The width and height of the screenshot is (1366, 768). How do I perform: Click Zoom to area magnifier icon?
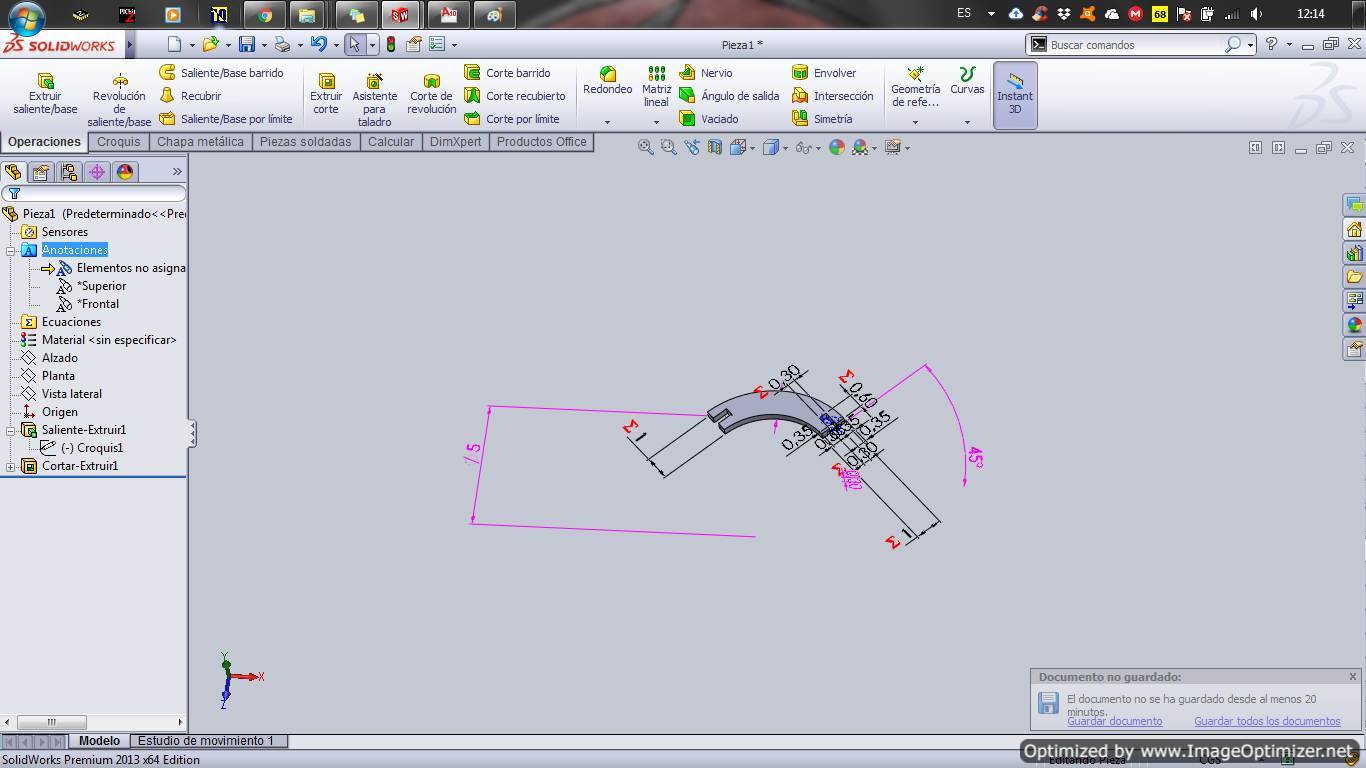click(x=668, y=147)
